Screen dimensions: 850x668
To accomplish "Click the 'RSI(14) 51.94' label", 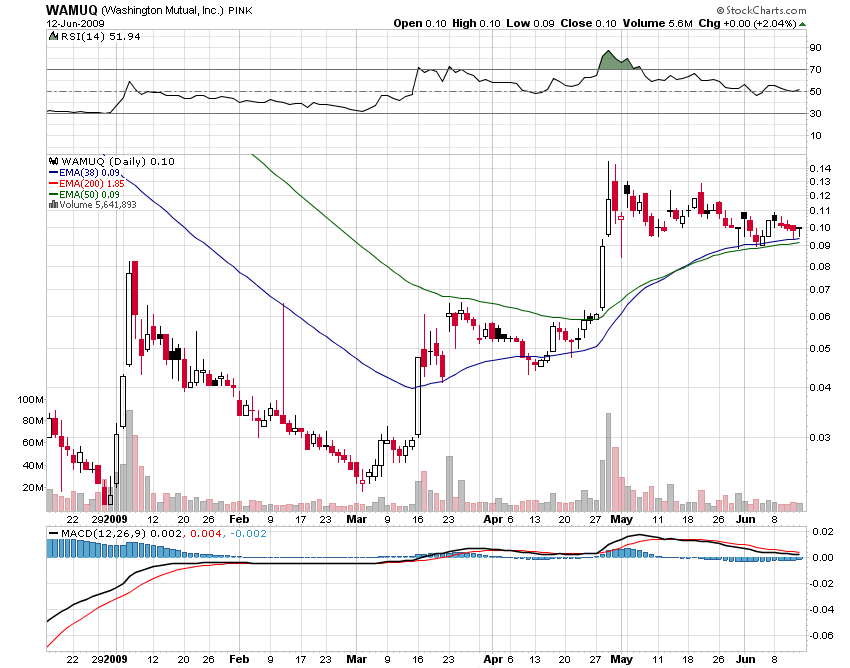I will tap(100, 36).
